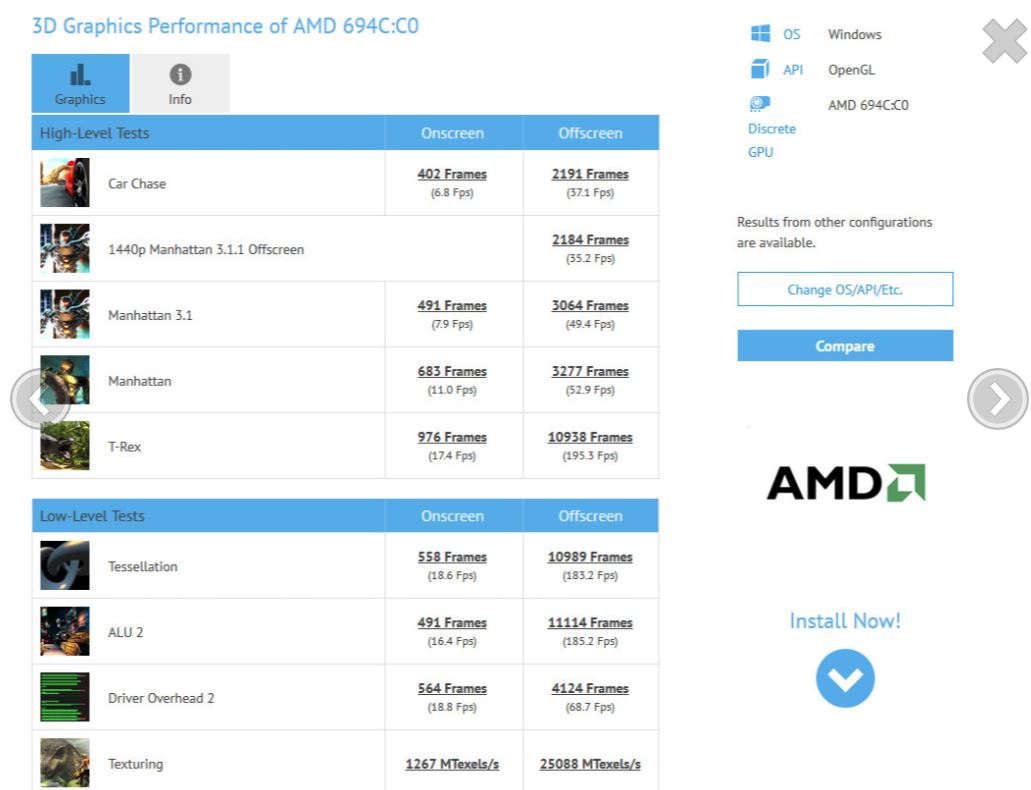Open Car Chase offscreen 2191 Frames result

point(590,174)
